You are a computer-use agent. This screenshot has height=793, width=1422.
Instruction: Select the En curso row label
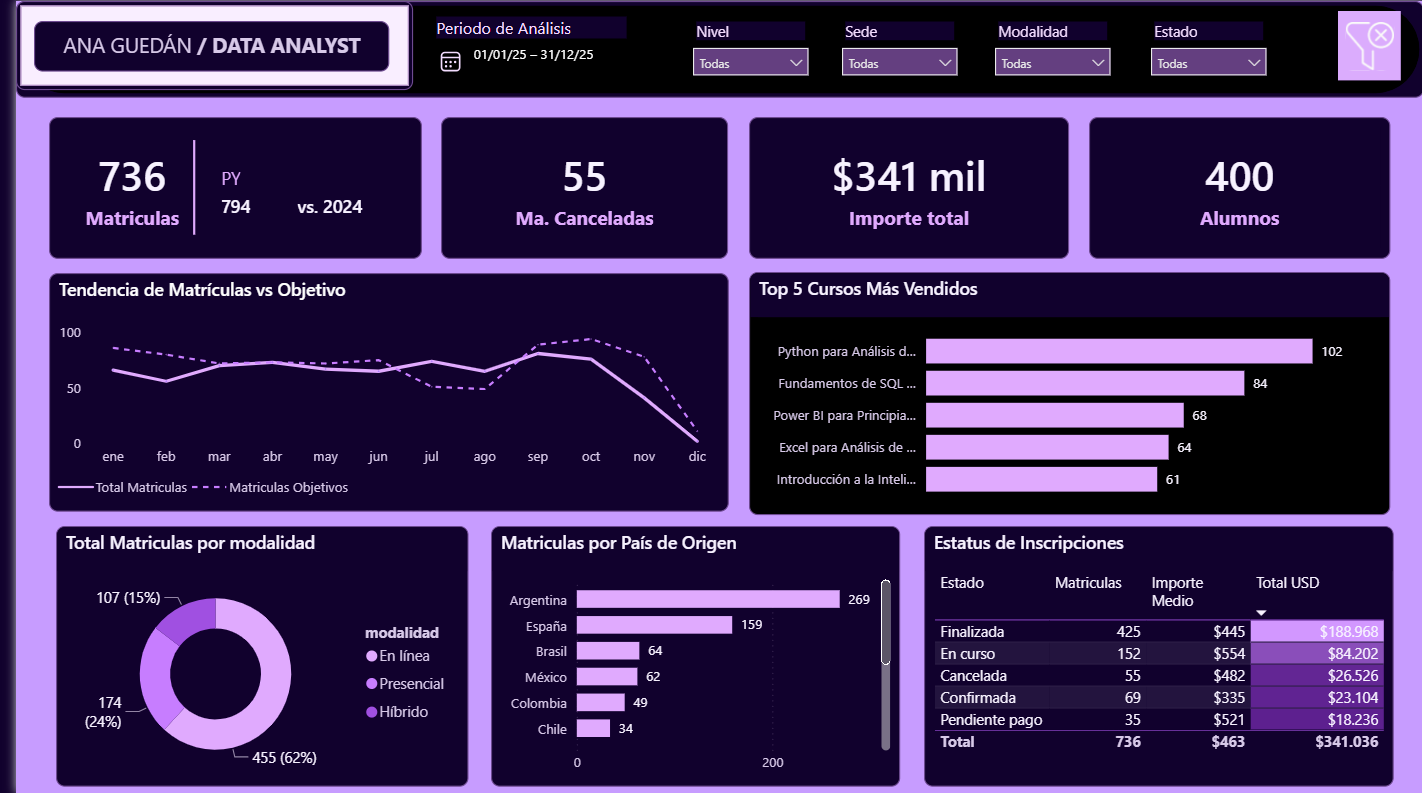(967, 654)
